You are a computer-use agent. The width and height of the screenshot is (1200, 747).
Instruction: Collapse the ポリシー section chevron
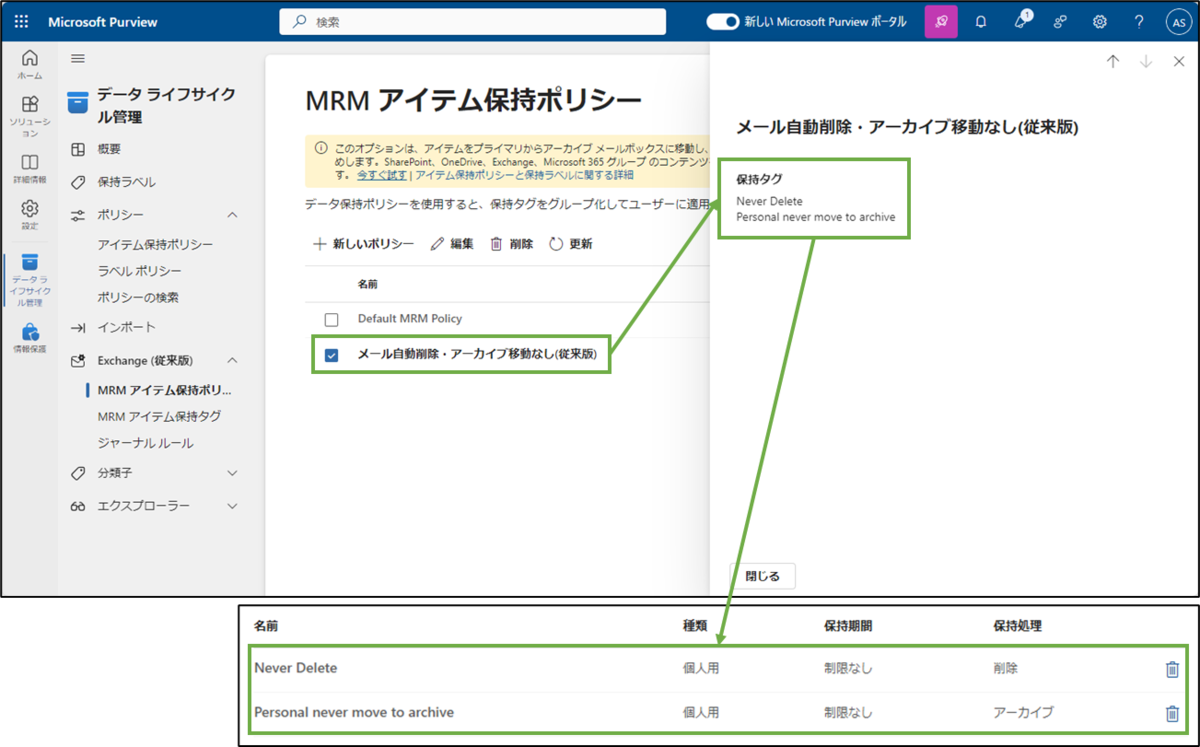pyautogui.click(x=232, y=215)
